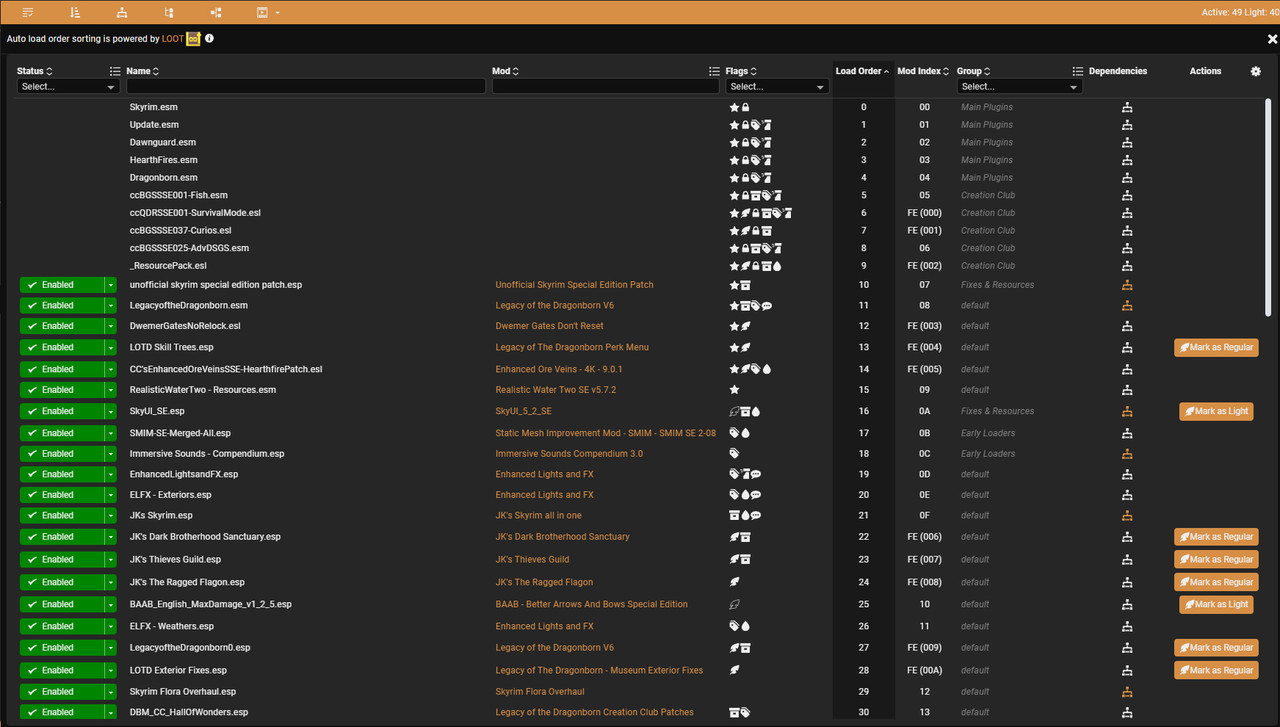Open dependencies icon for Immersive Sounds - Compendium.esp
The height and width of the screenshot is (727, 1280).
[x=1127, y=453]
